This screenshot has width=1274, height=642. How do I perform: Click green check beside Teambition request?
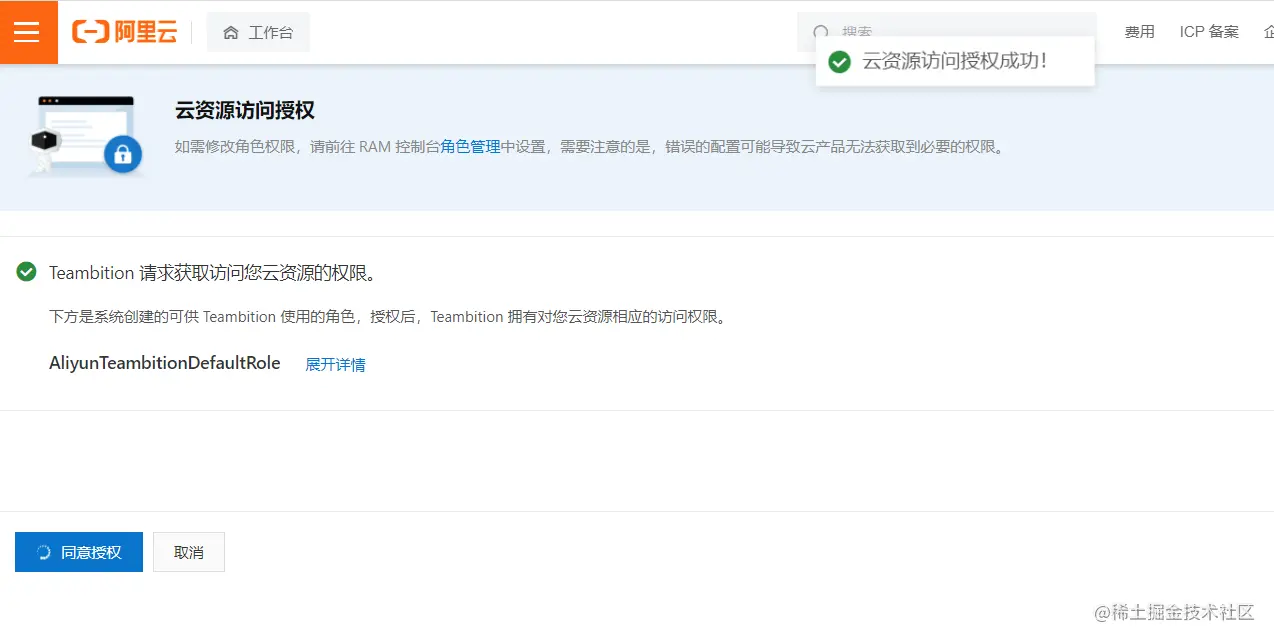(x=27, y=272)
